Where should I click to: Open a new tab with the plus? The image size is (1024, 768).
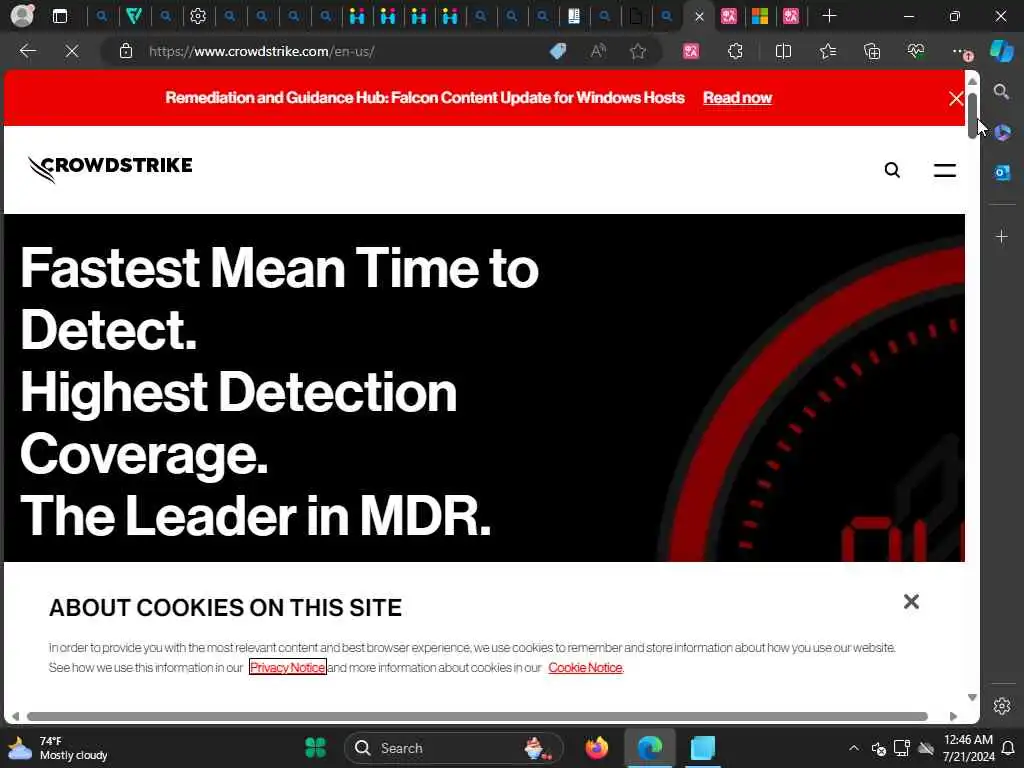pos(829,16)
